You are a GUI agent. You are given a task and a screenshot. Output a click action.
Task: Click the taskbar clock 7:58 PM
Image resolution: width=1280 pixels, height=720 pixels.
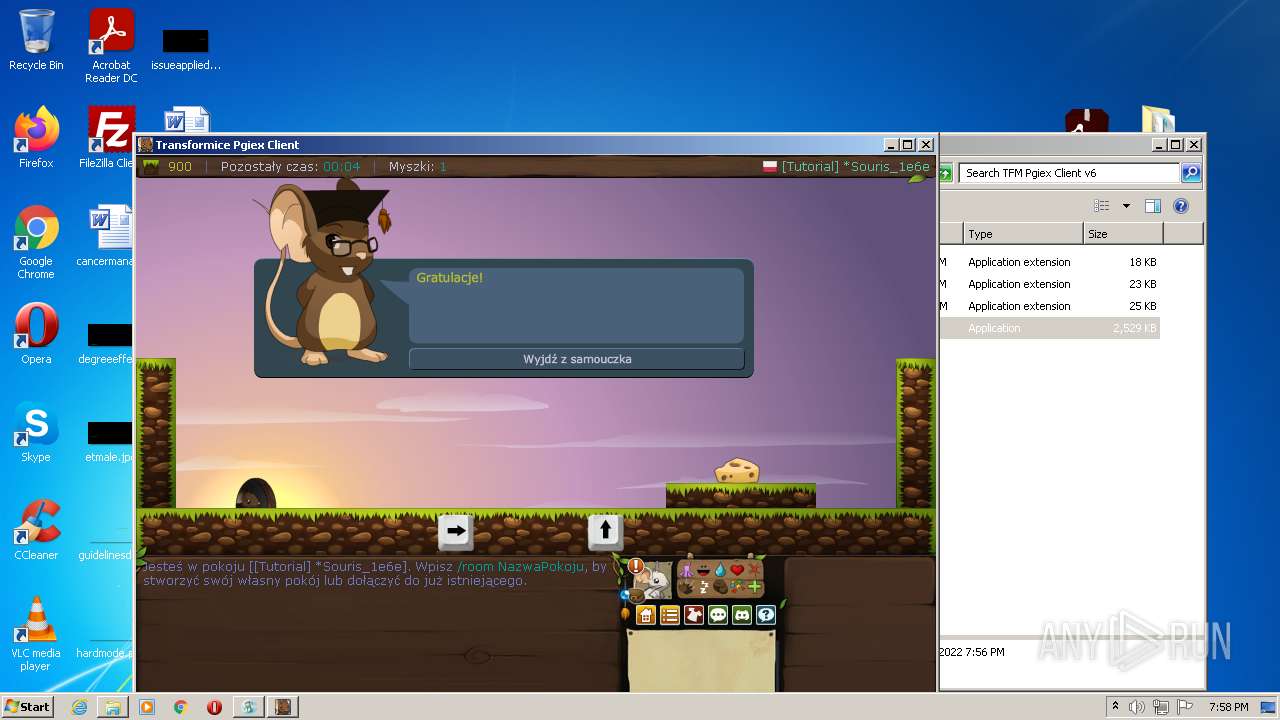click(1228, 707)
